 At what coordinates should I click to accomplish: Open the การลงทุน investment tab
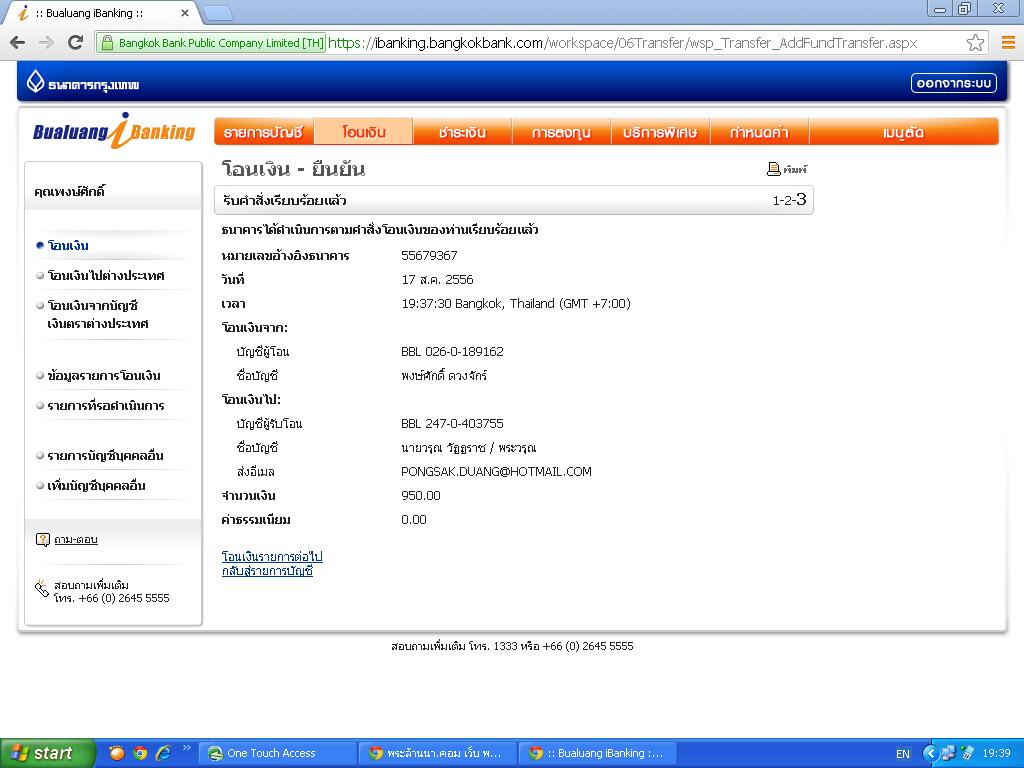(x=561, y=132)
